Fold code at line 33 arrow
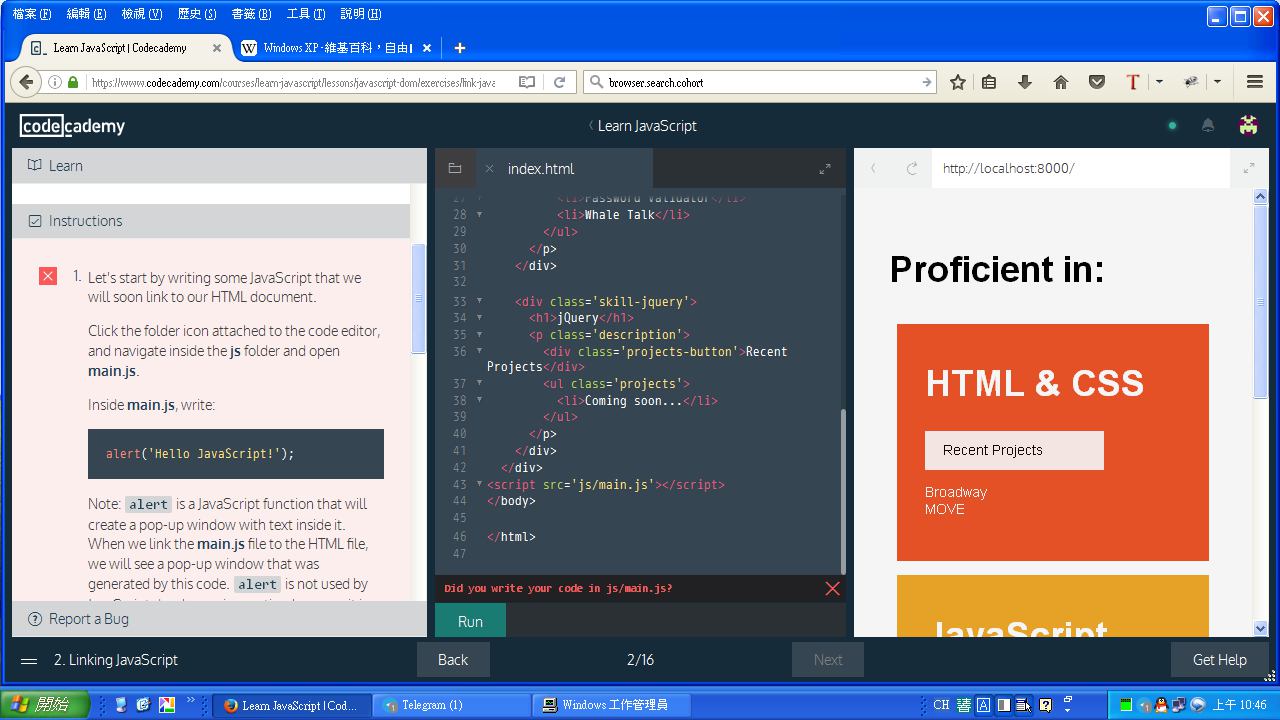The width and height of the screenshot is (1280, 720). point(479,301)
